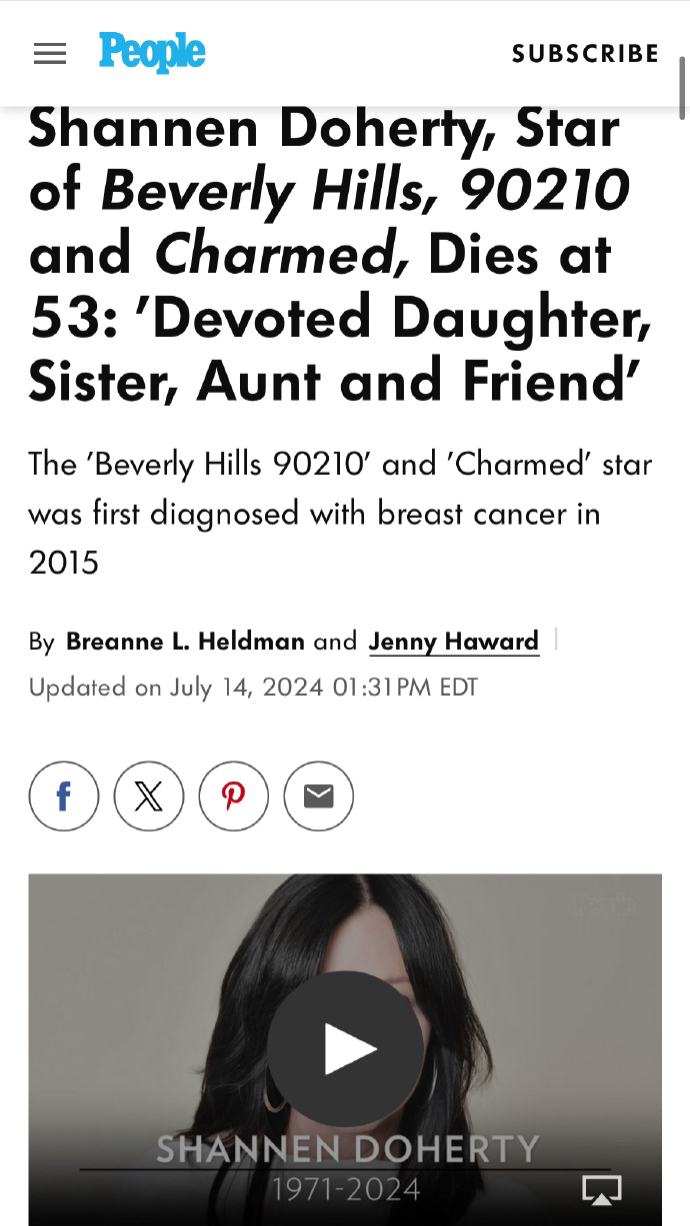Click the page scrollbar thumb
Screen dimensions: 690x1226
pyautogui.click(x=683, y=88)
